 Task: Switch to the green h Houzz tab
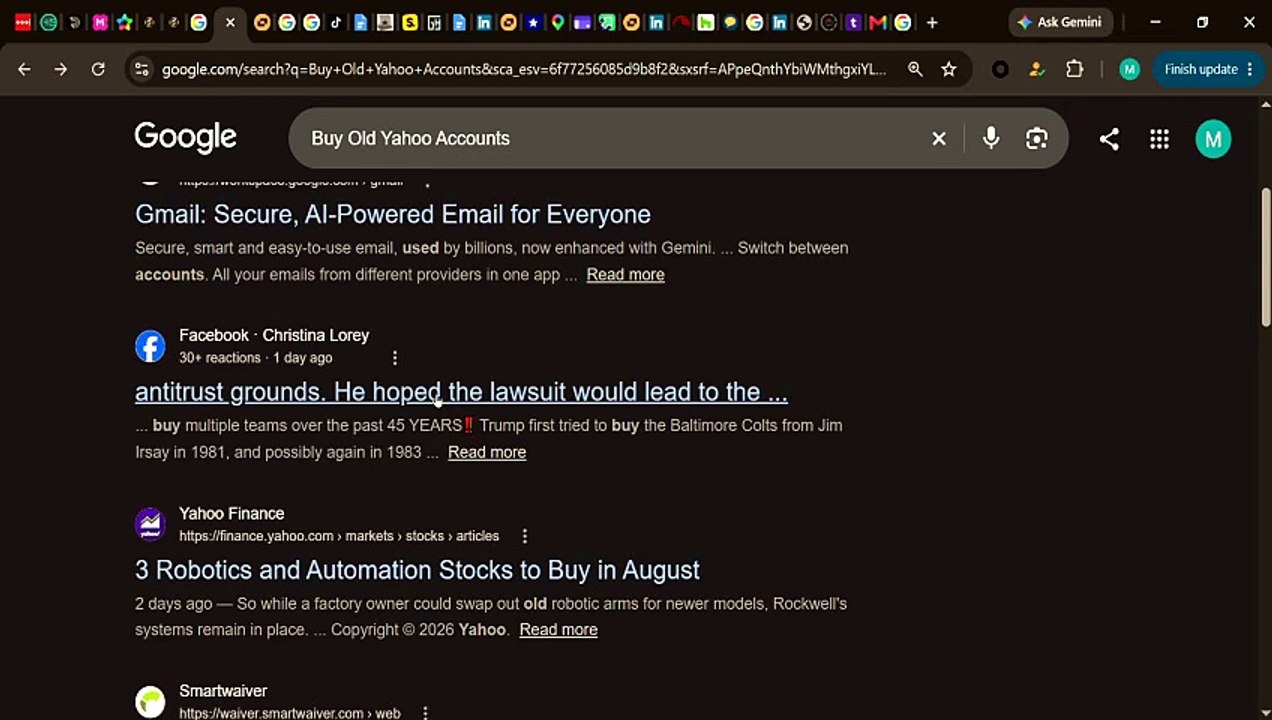tap(706, 22)
